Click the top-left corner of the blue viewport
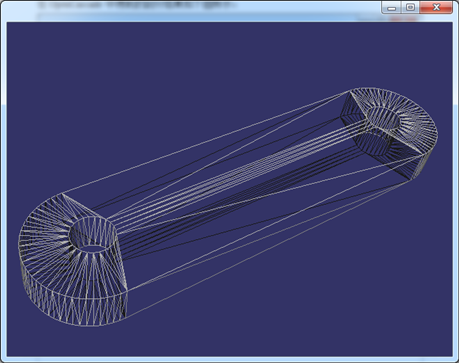Viewport: 459px width, 363px height. tap(8, 23)
